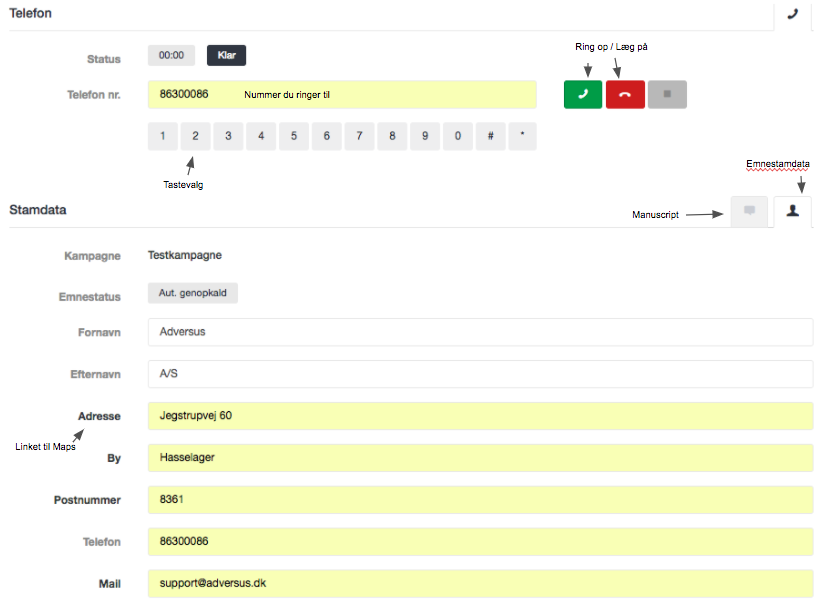
Task: Open the Manuscript speech bubble tab
Action: click(749, 211)
